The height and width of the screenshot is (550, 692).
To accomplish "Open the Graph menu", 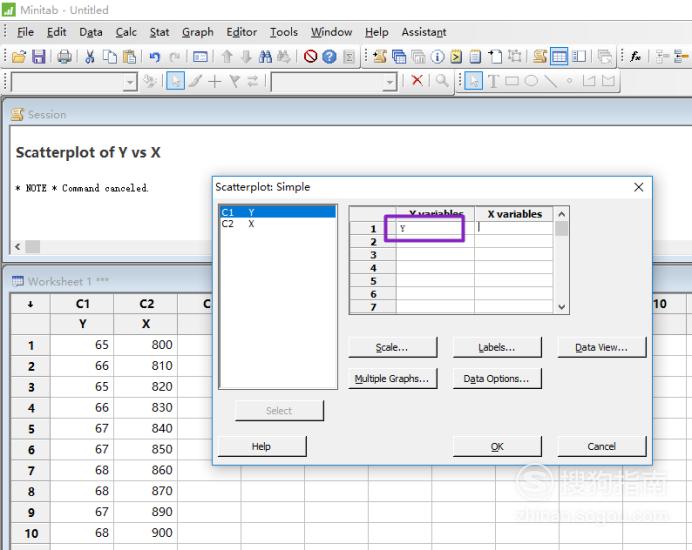I will 198,32.
